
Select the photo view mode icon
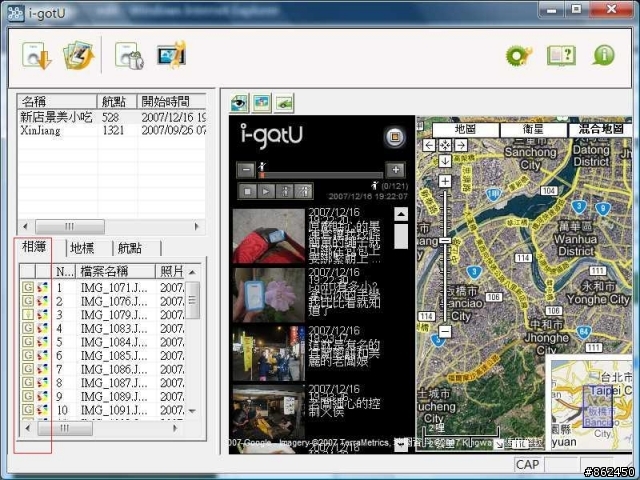[262, 103]
